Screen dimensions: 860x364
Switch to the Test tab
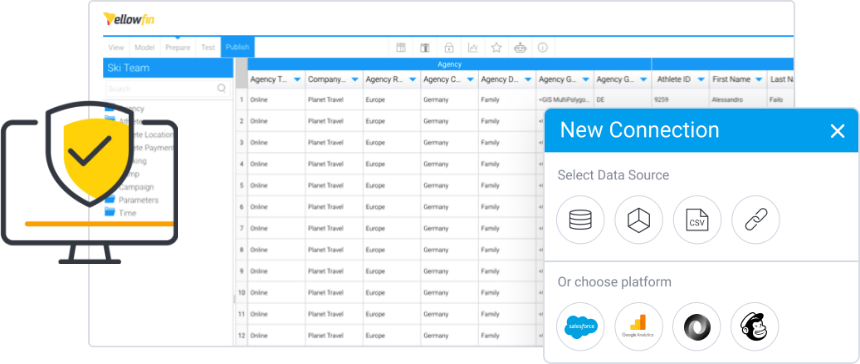pyautogui.click(x=208, y=48)
